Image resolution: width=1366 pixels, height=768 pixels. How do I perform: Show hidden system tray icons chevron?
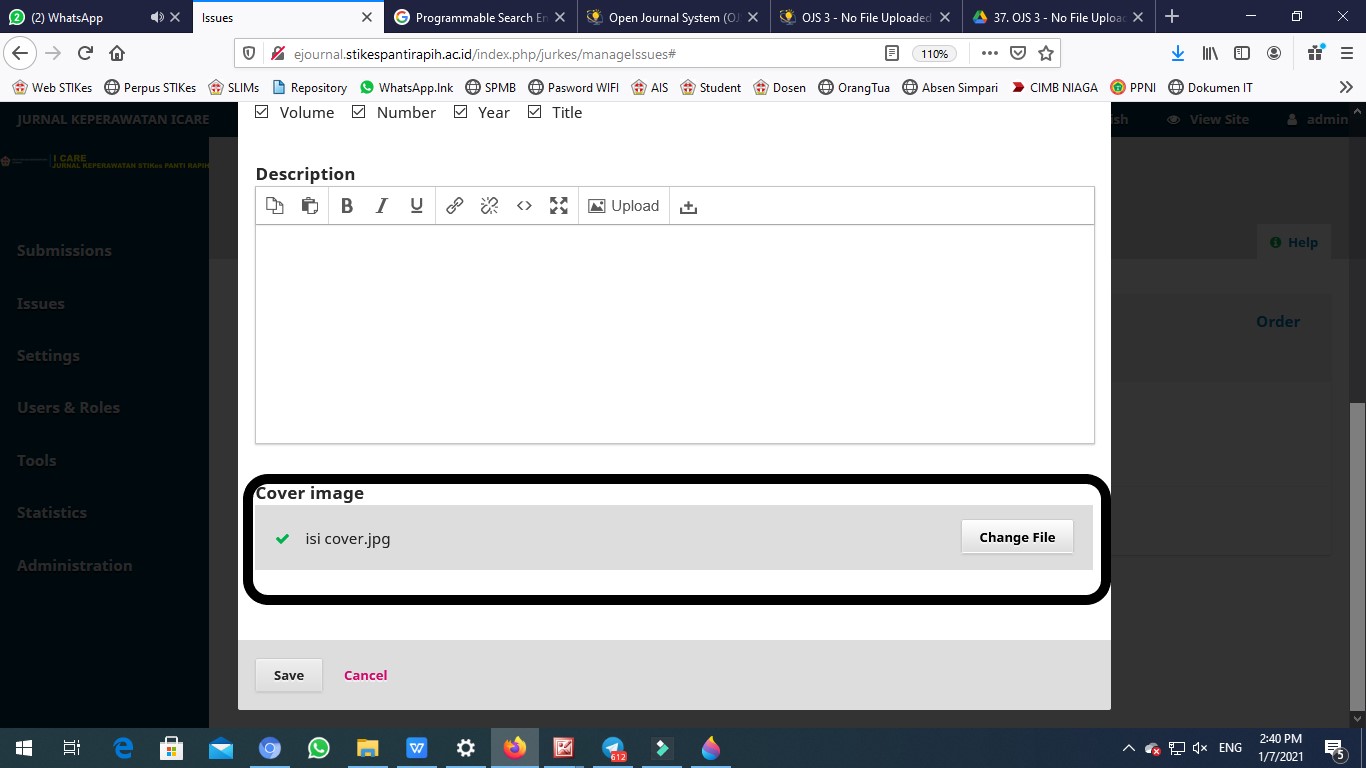coord(1129,748)
